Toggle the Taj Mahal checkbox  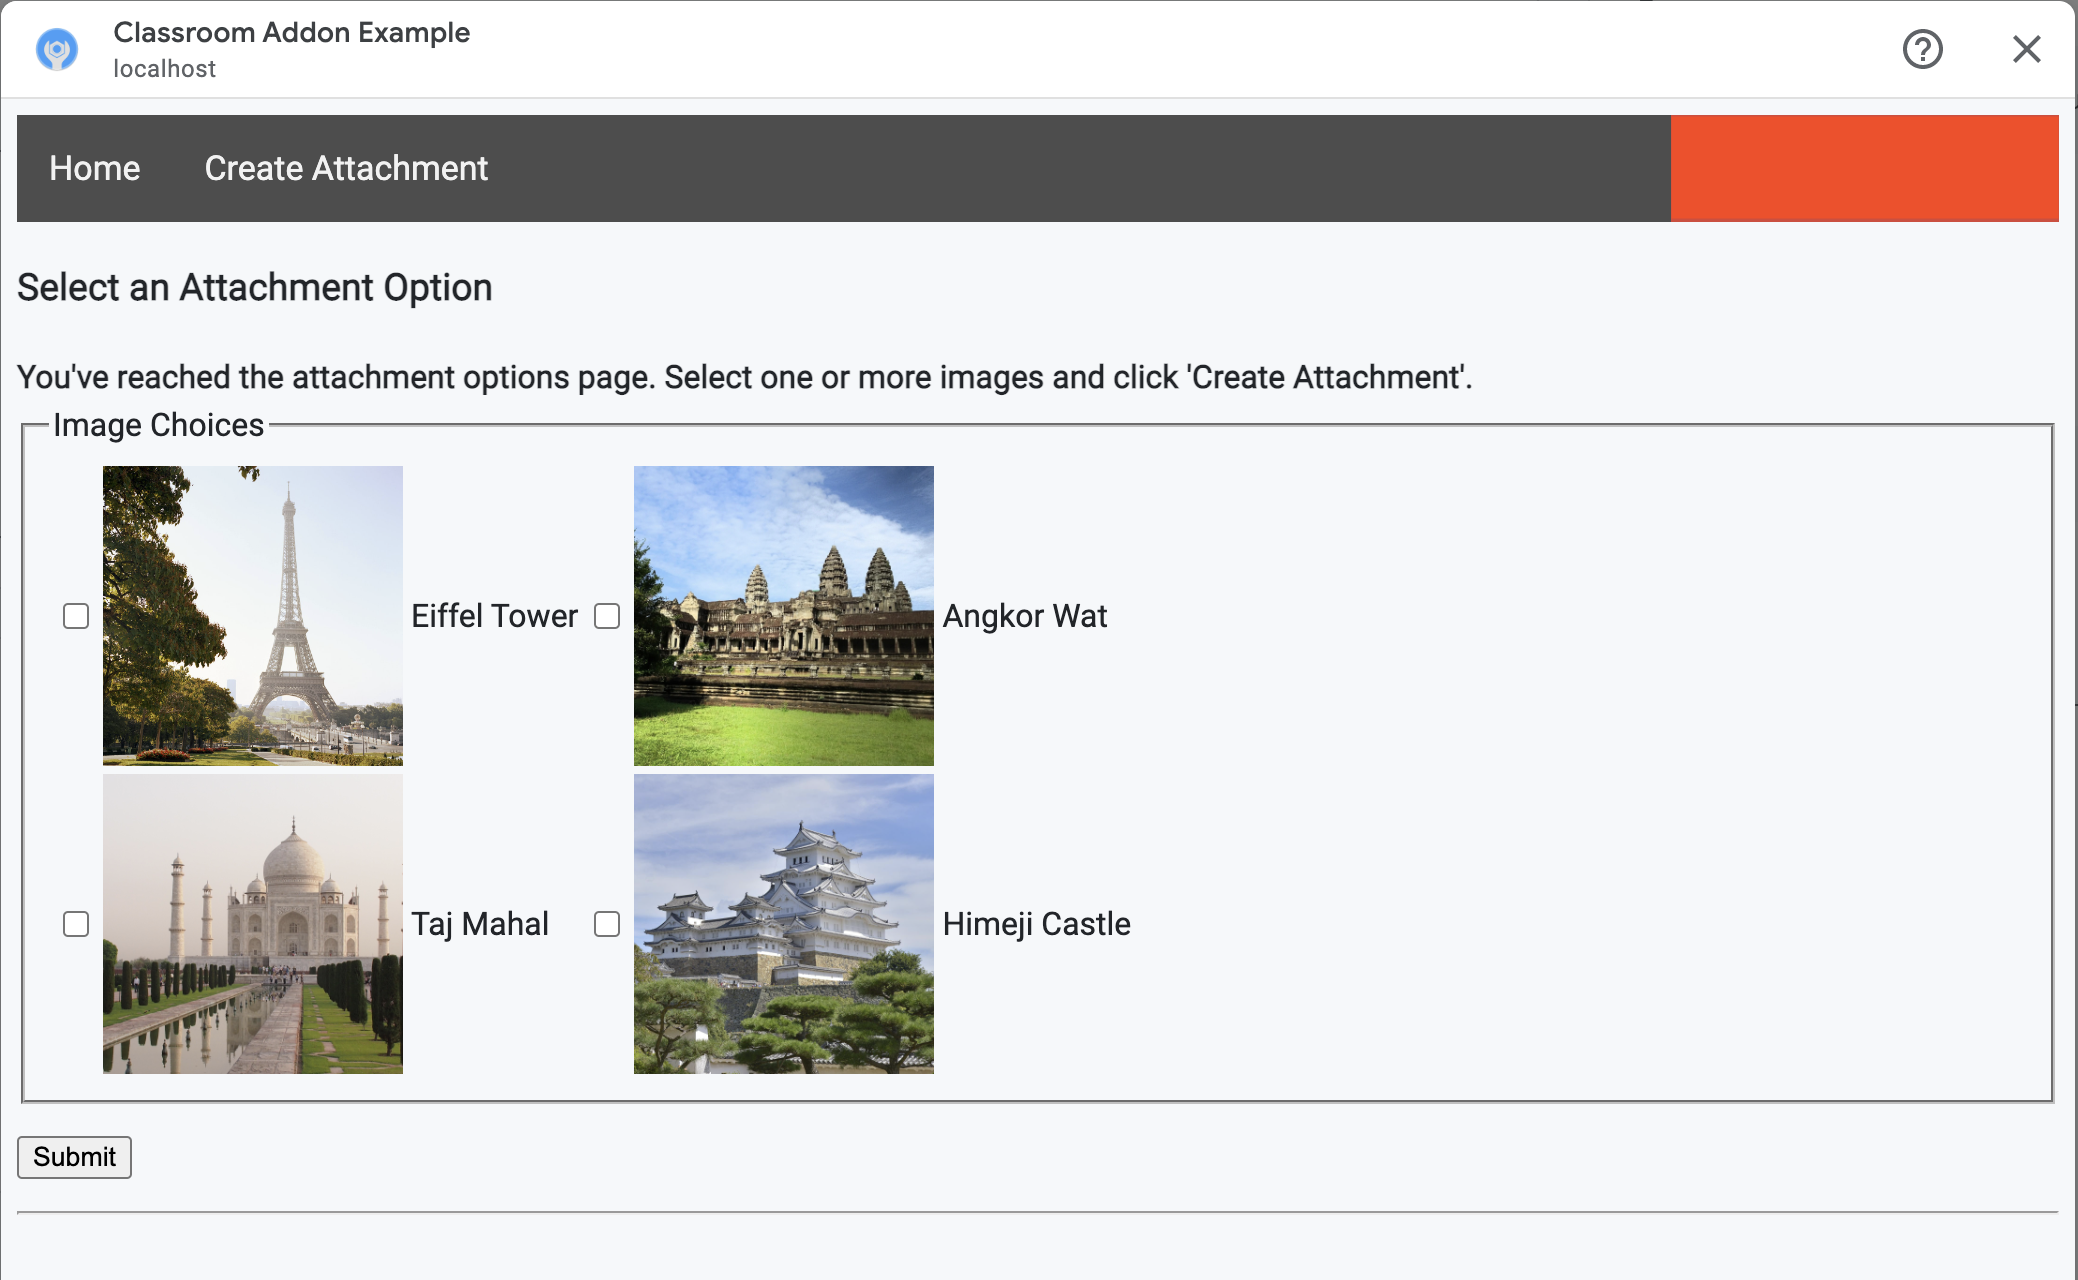76,924
